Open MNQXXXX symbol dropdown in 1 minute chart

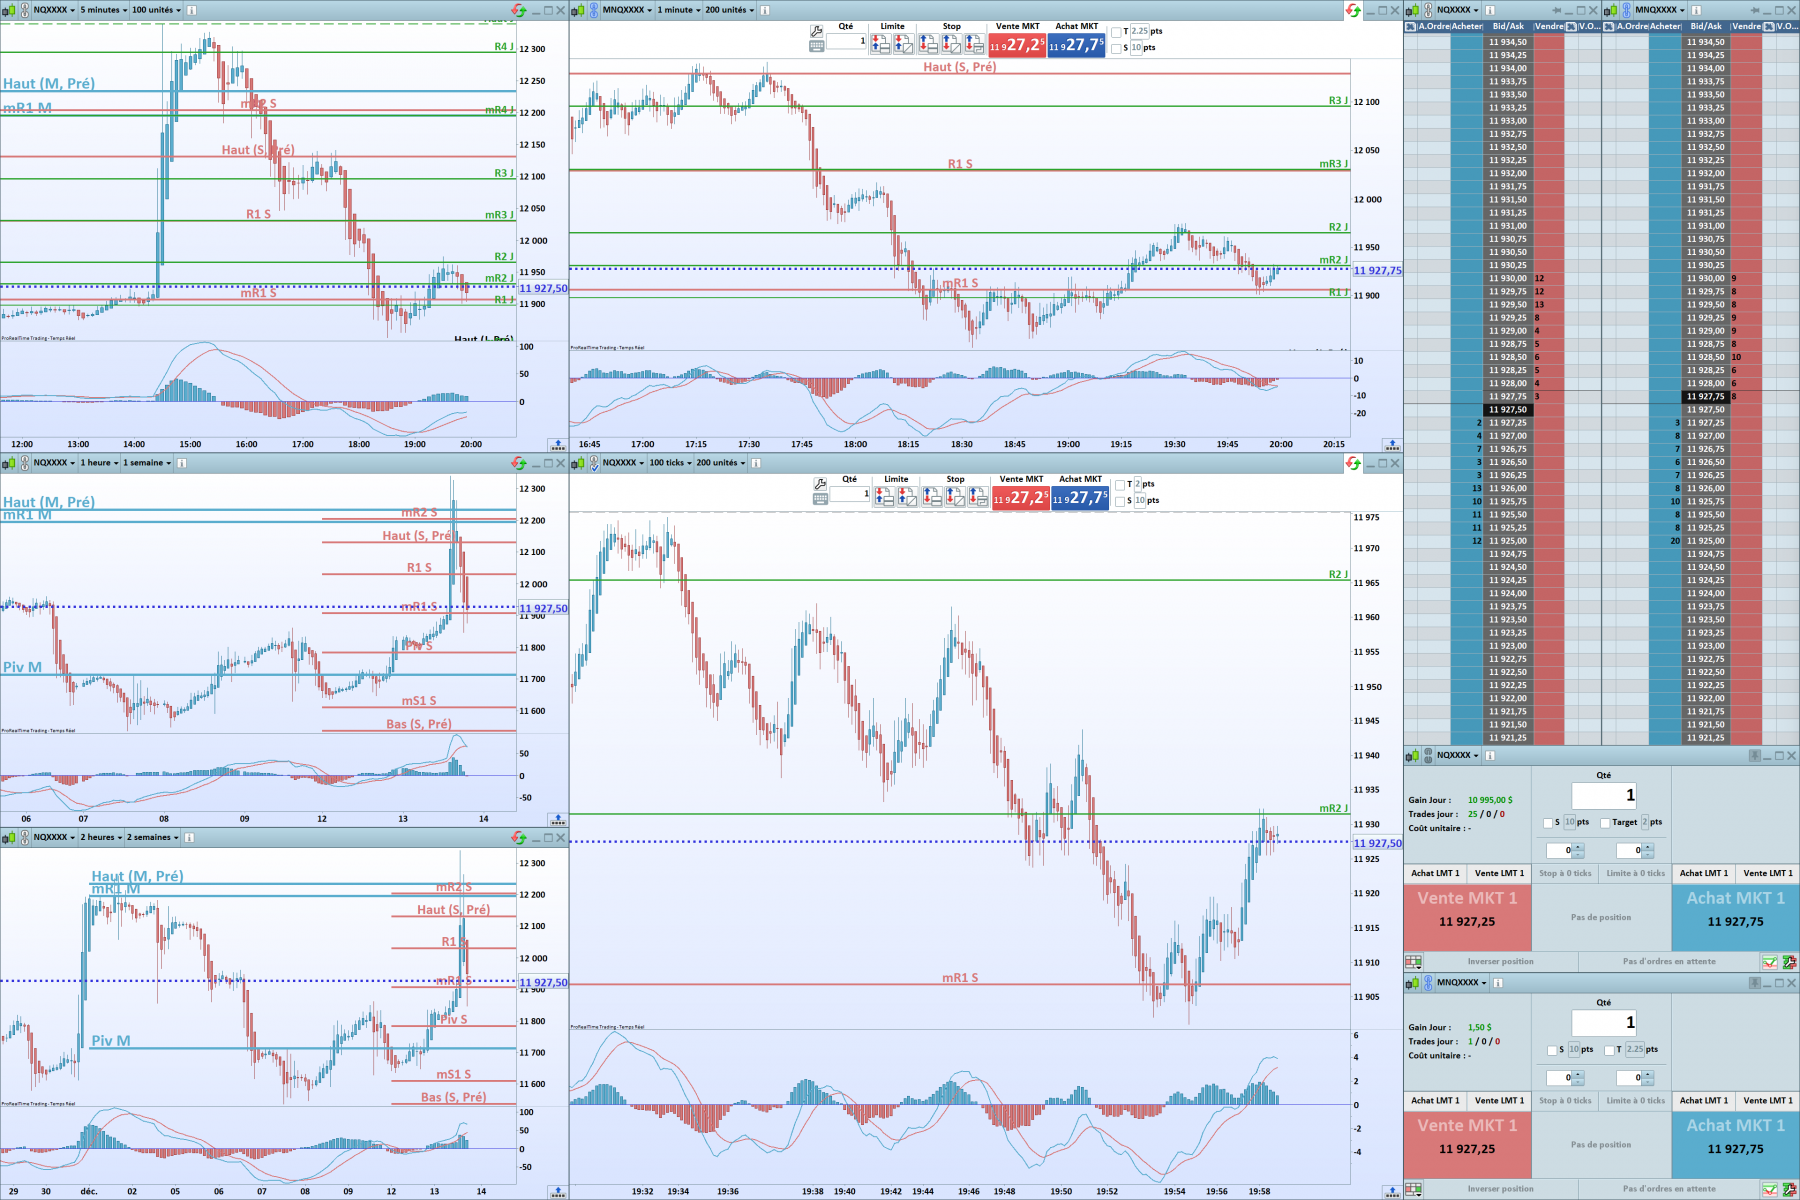tap(627, 10)
